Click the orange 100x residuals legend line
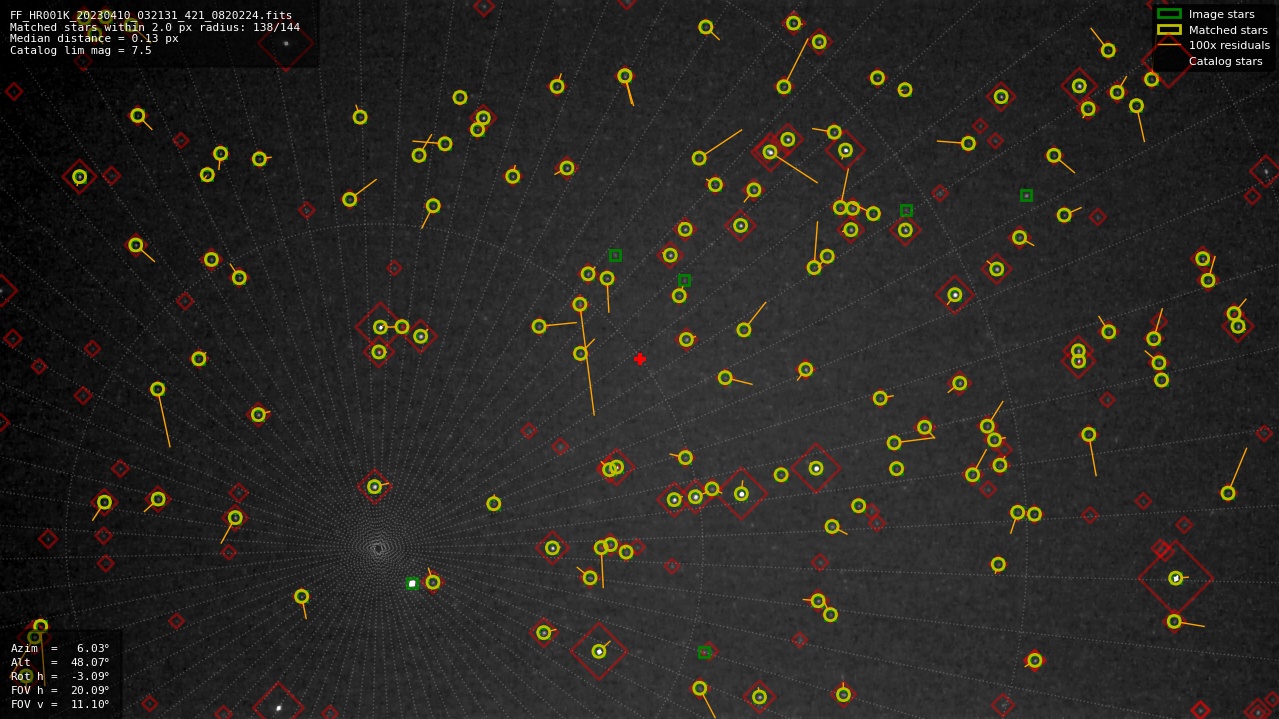The image size is (1279, 719). coord(1169,45)
